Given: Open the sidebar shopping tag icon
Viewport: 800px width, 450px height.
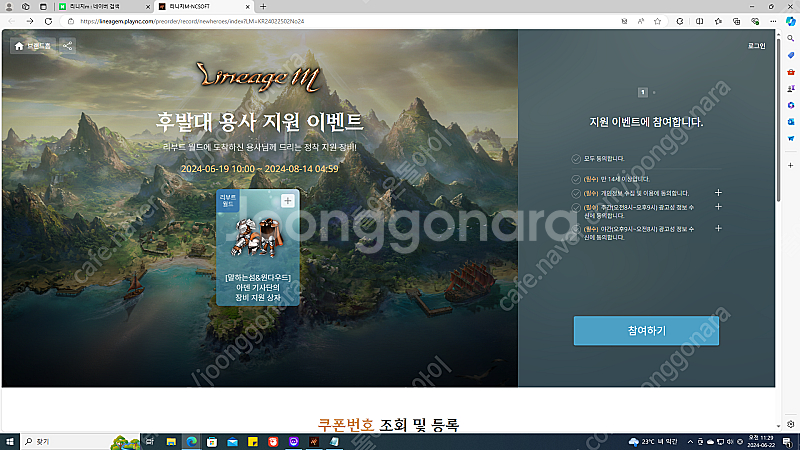Looking at the screenshot, I should coord(791,55).
